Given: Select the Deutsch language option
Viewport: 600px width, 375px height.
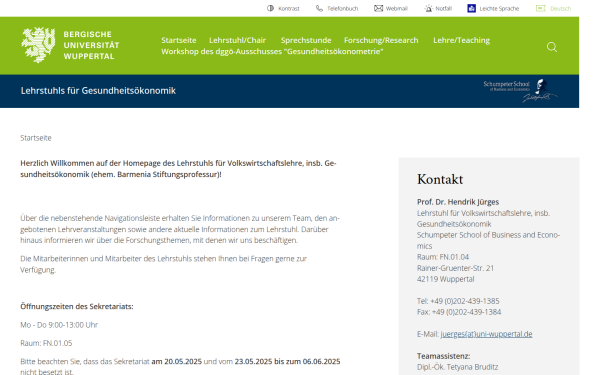Looking at the screenshot, I should click(x=561, y=8).
